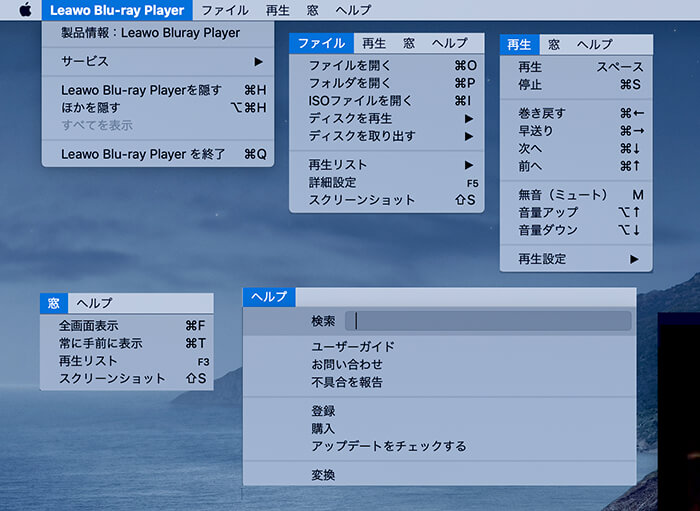Select 再生リスト F3 in window menu
Screen dimensions: 700x511
127,361
